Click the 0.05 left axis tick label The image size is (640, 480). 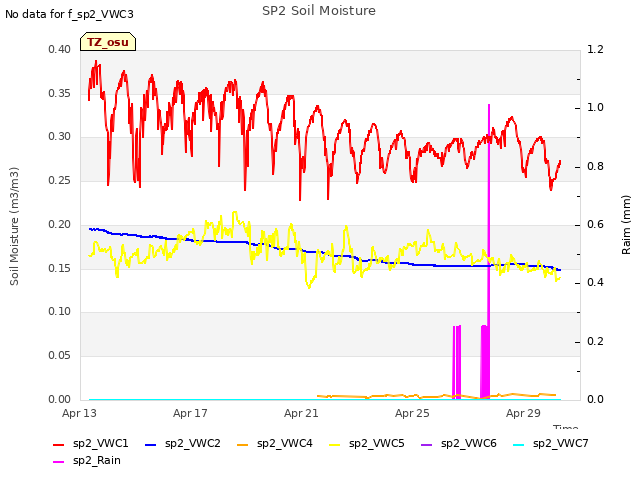(x=60, y=356)
